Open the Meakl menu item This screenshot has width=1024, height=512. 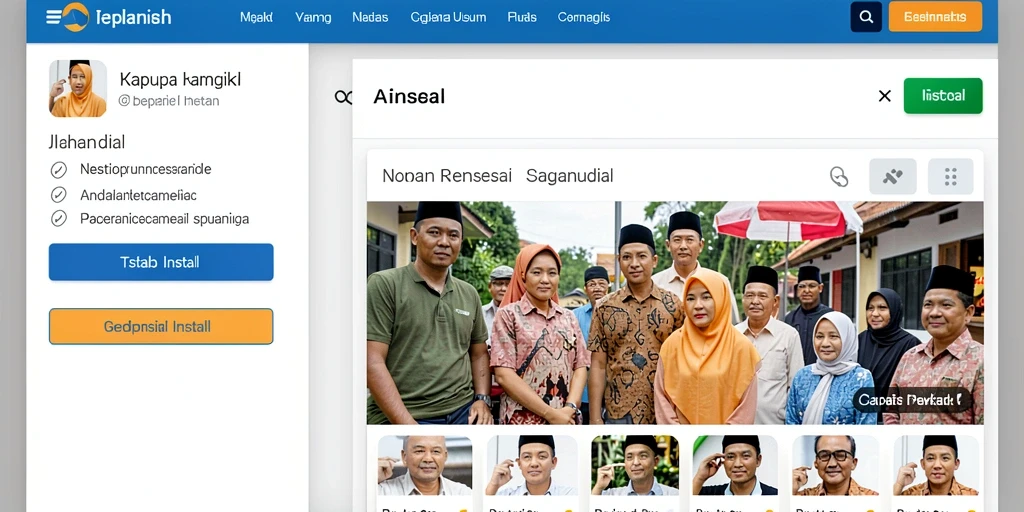pos(256,18)
